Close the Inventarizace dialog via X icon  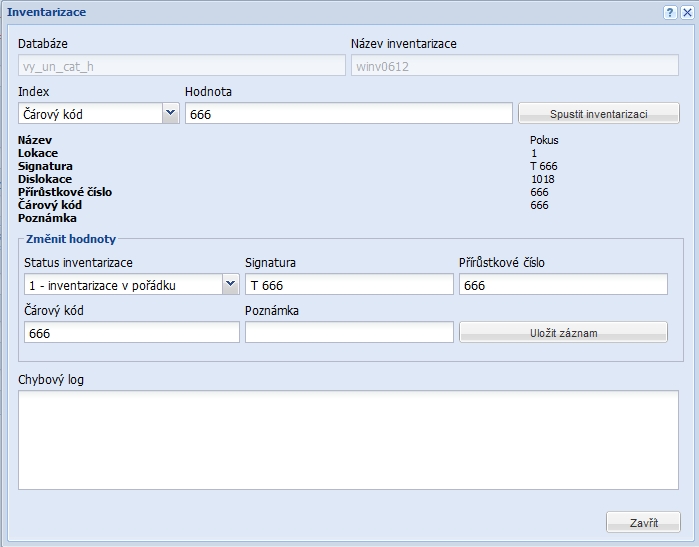pyautogui.click(x=687, y=12)
